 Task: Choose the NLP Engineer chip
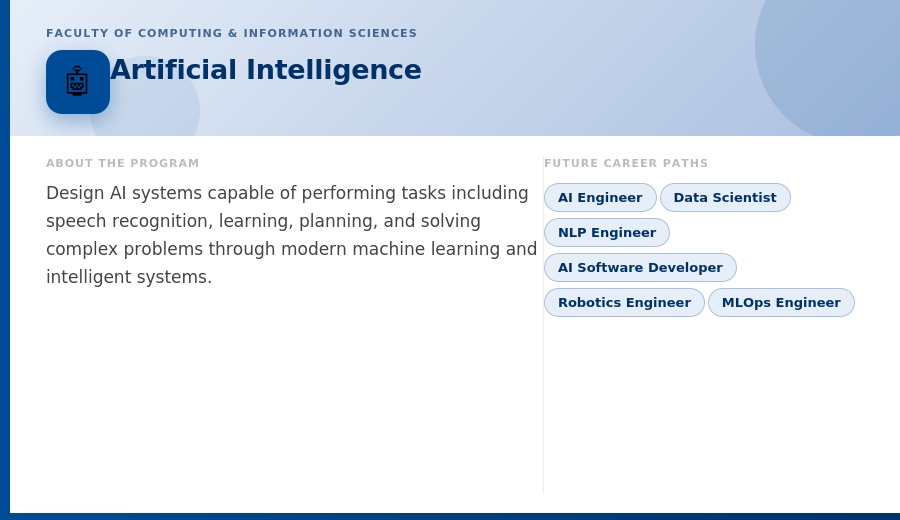pos(607,232)
